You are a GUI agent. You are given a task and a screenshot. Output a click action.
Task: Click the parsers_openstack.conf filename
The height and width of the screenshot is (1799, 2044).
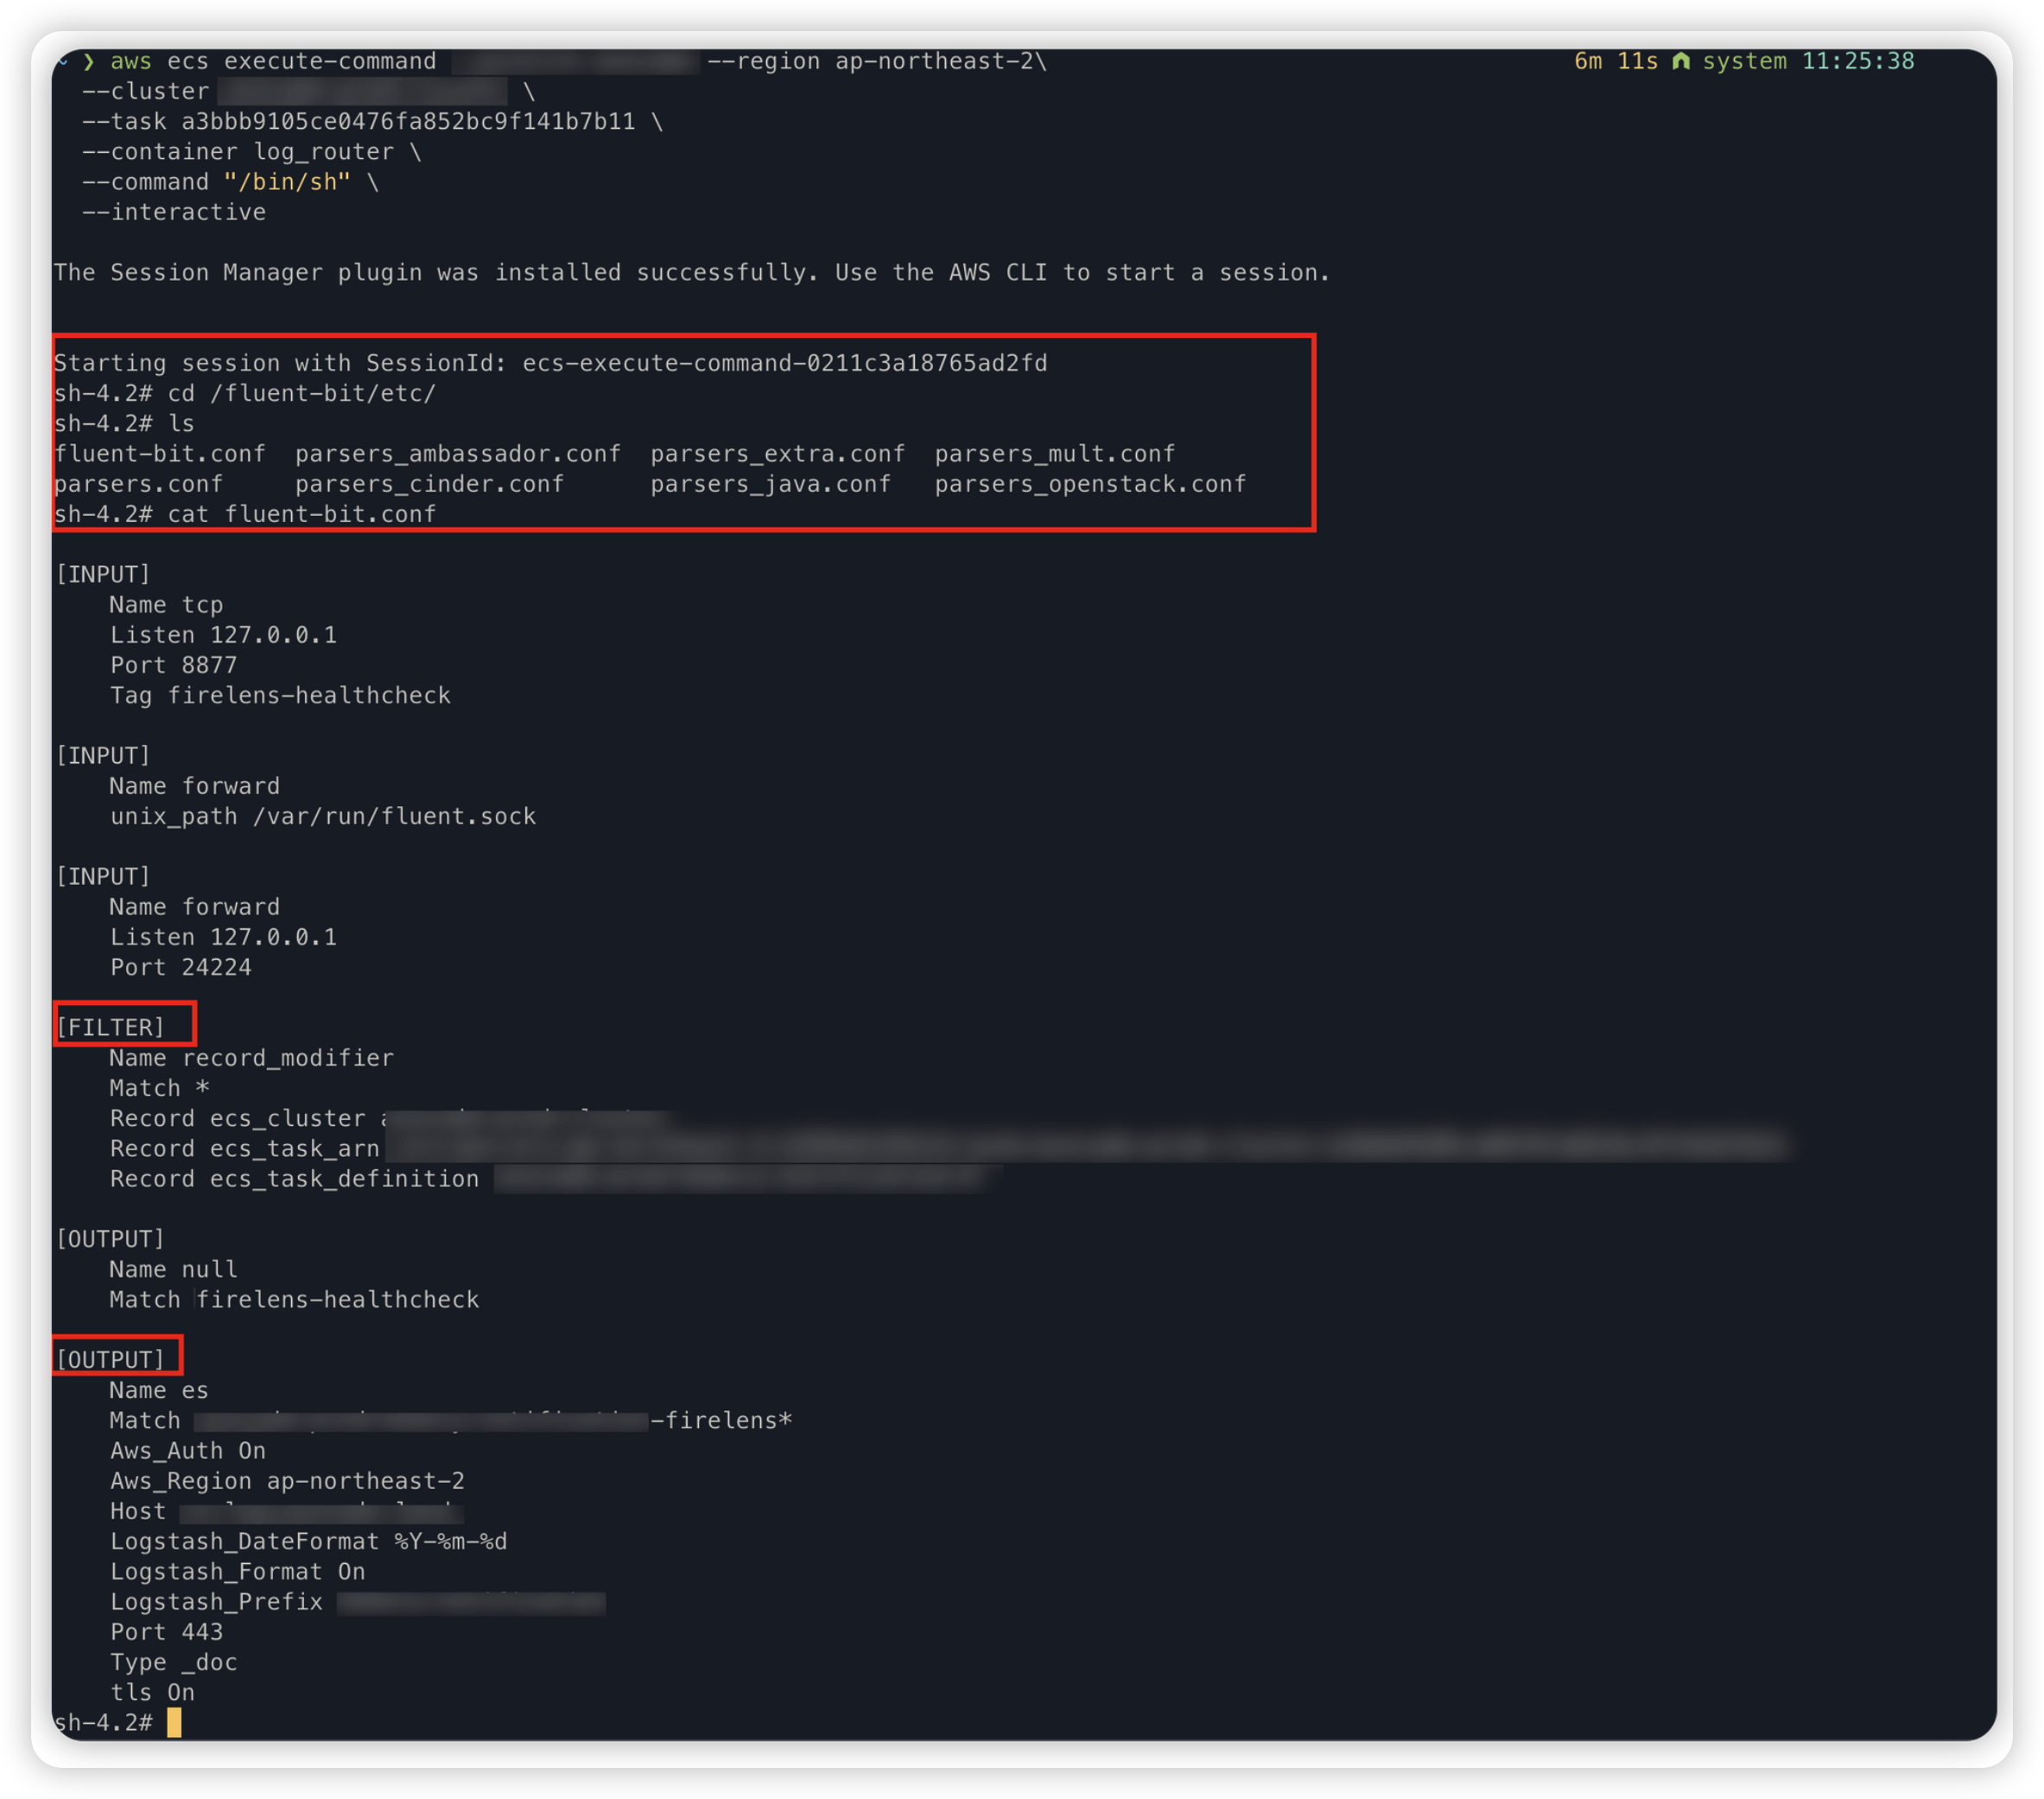1090,484
